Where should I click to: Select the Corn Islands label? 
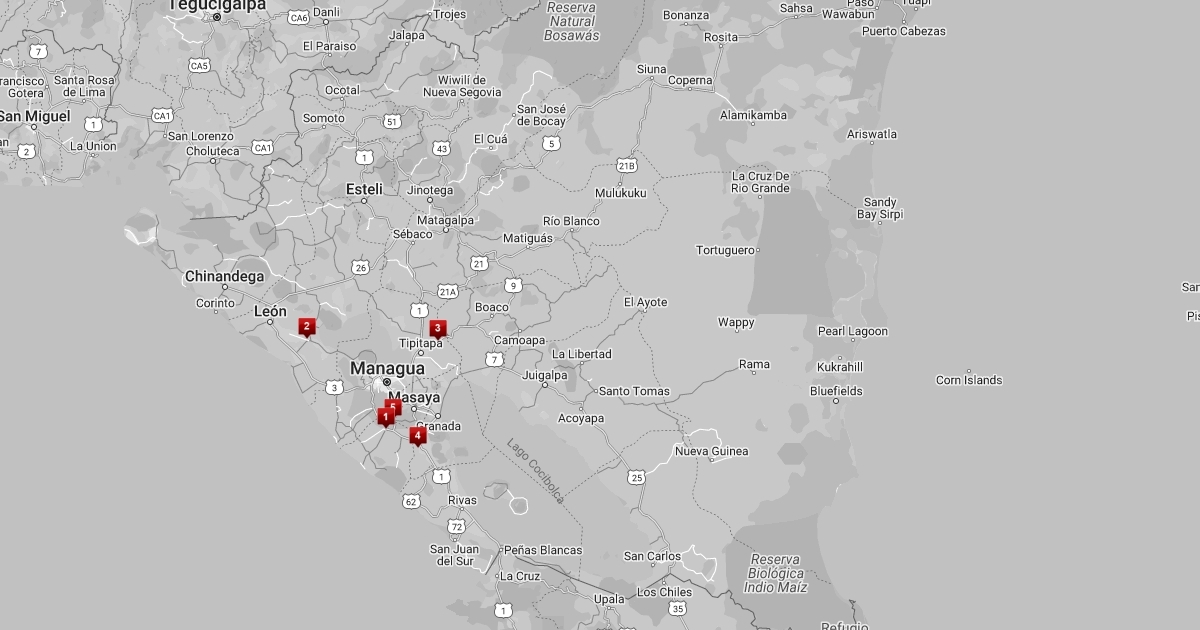tap(968, 380)
